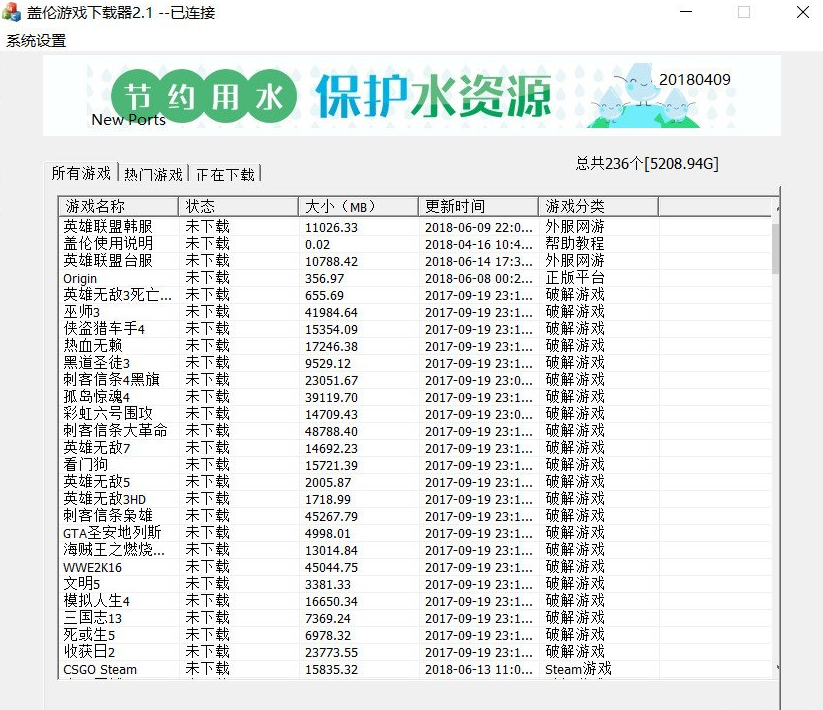Viewport: 823px width, 710px height.
Task: Switch to the 所有游戏 tab
Action: [81, 173]
